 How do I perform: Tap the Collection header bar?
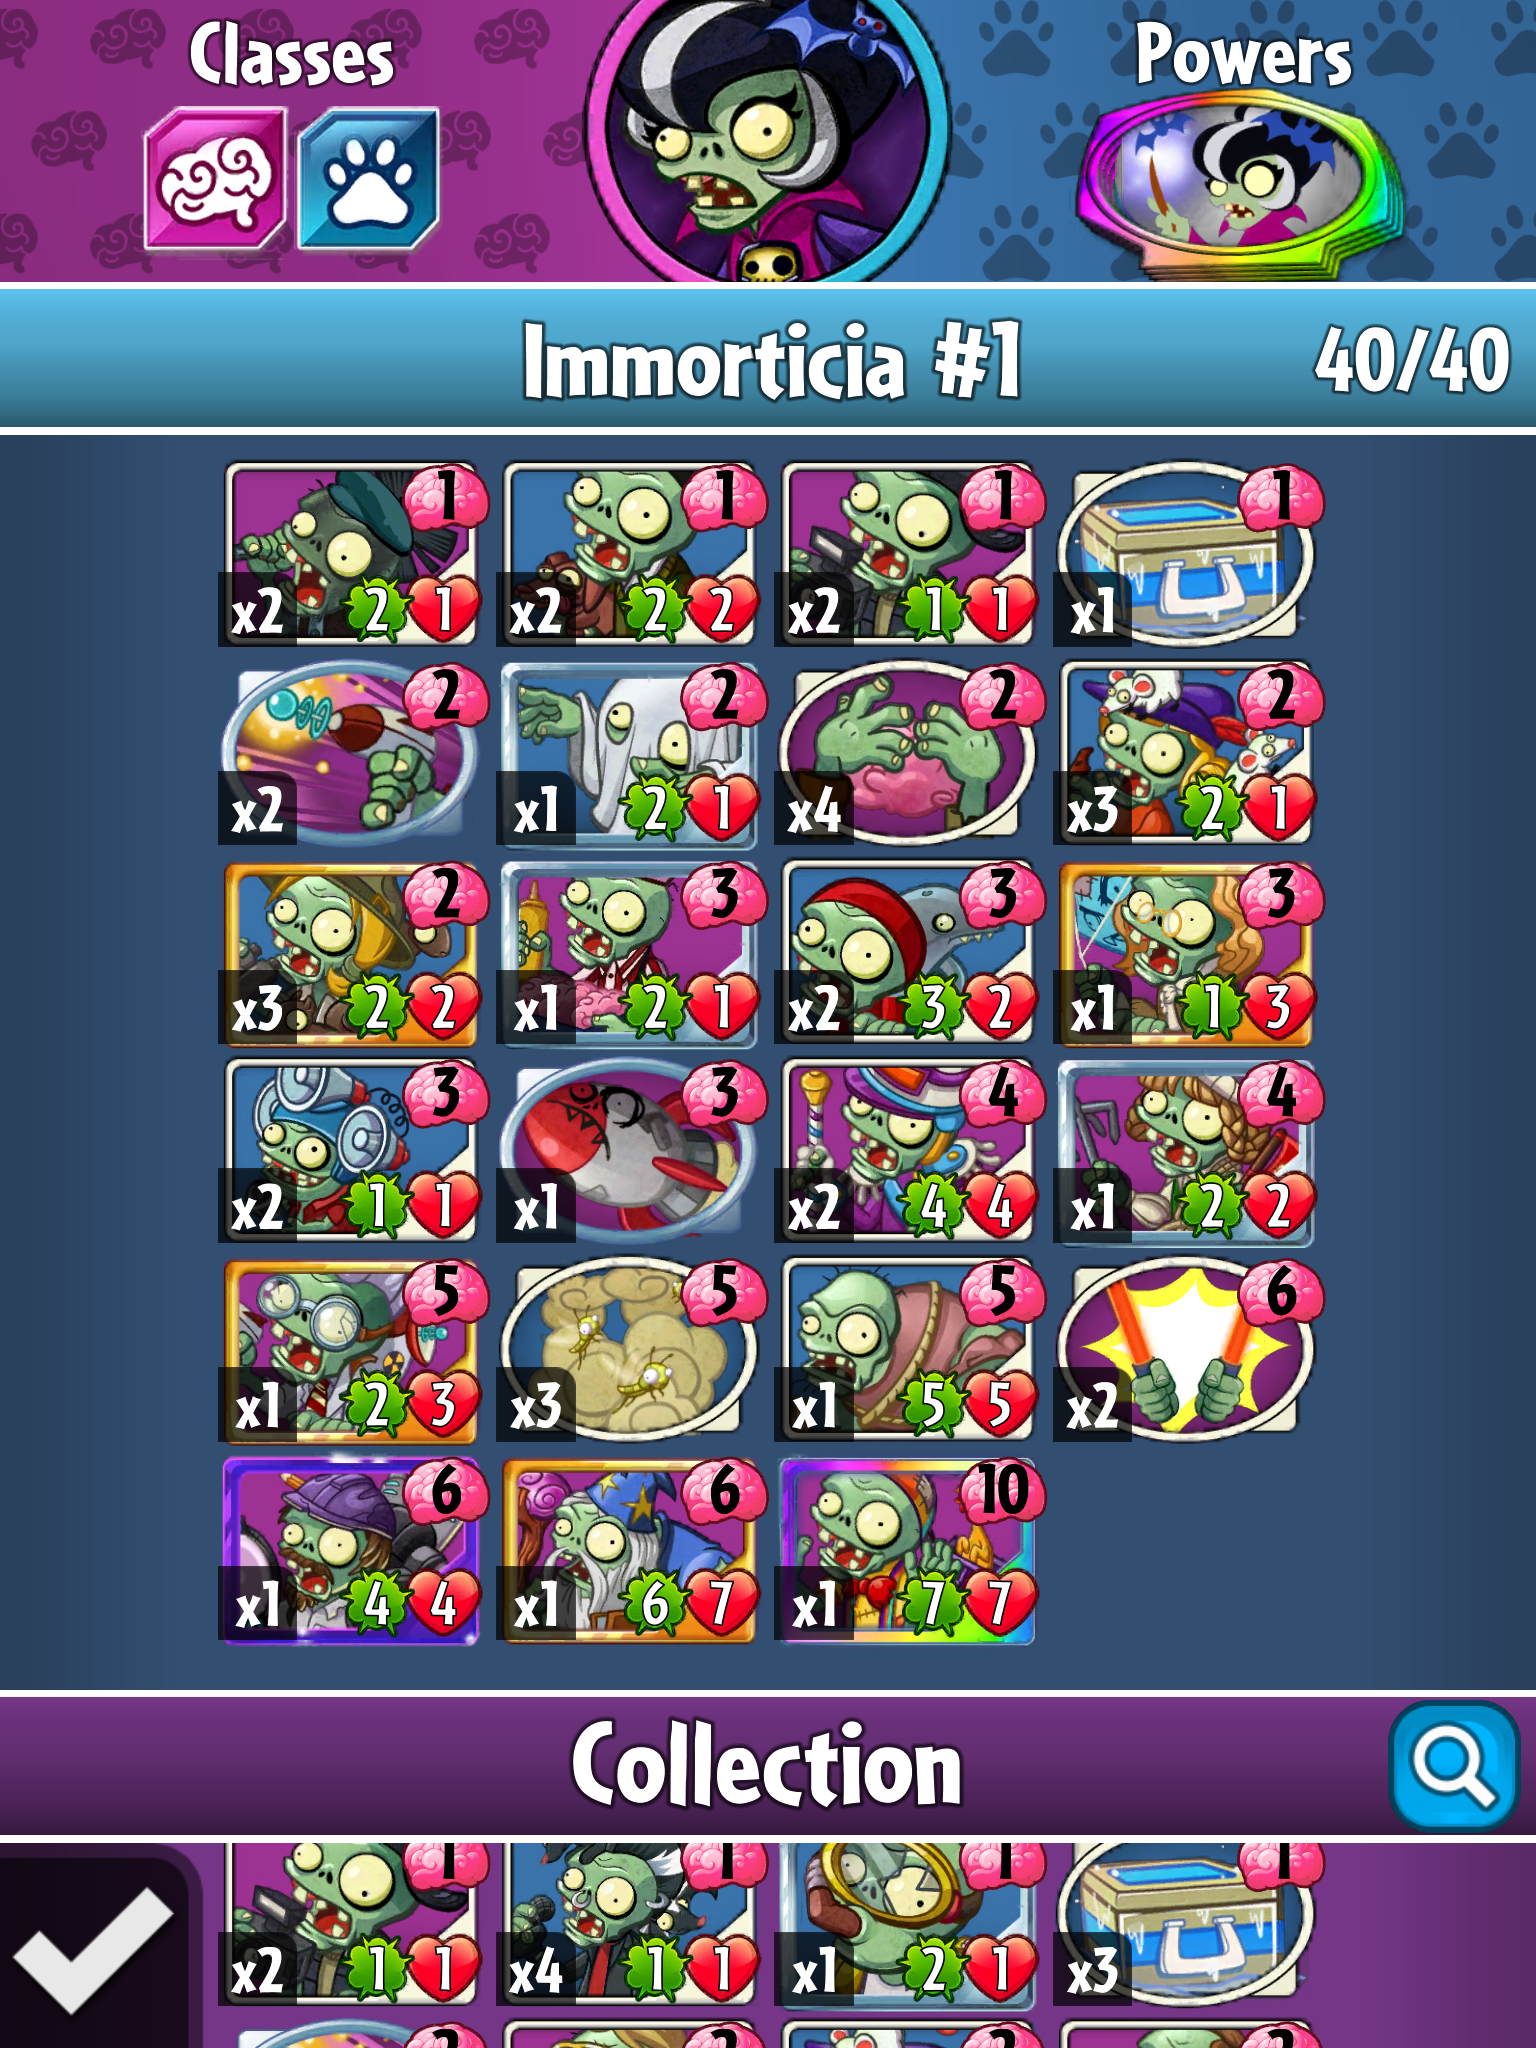pos(768,1766)
